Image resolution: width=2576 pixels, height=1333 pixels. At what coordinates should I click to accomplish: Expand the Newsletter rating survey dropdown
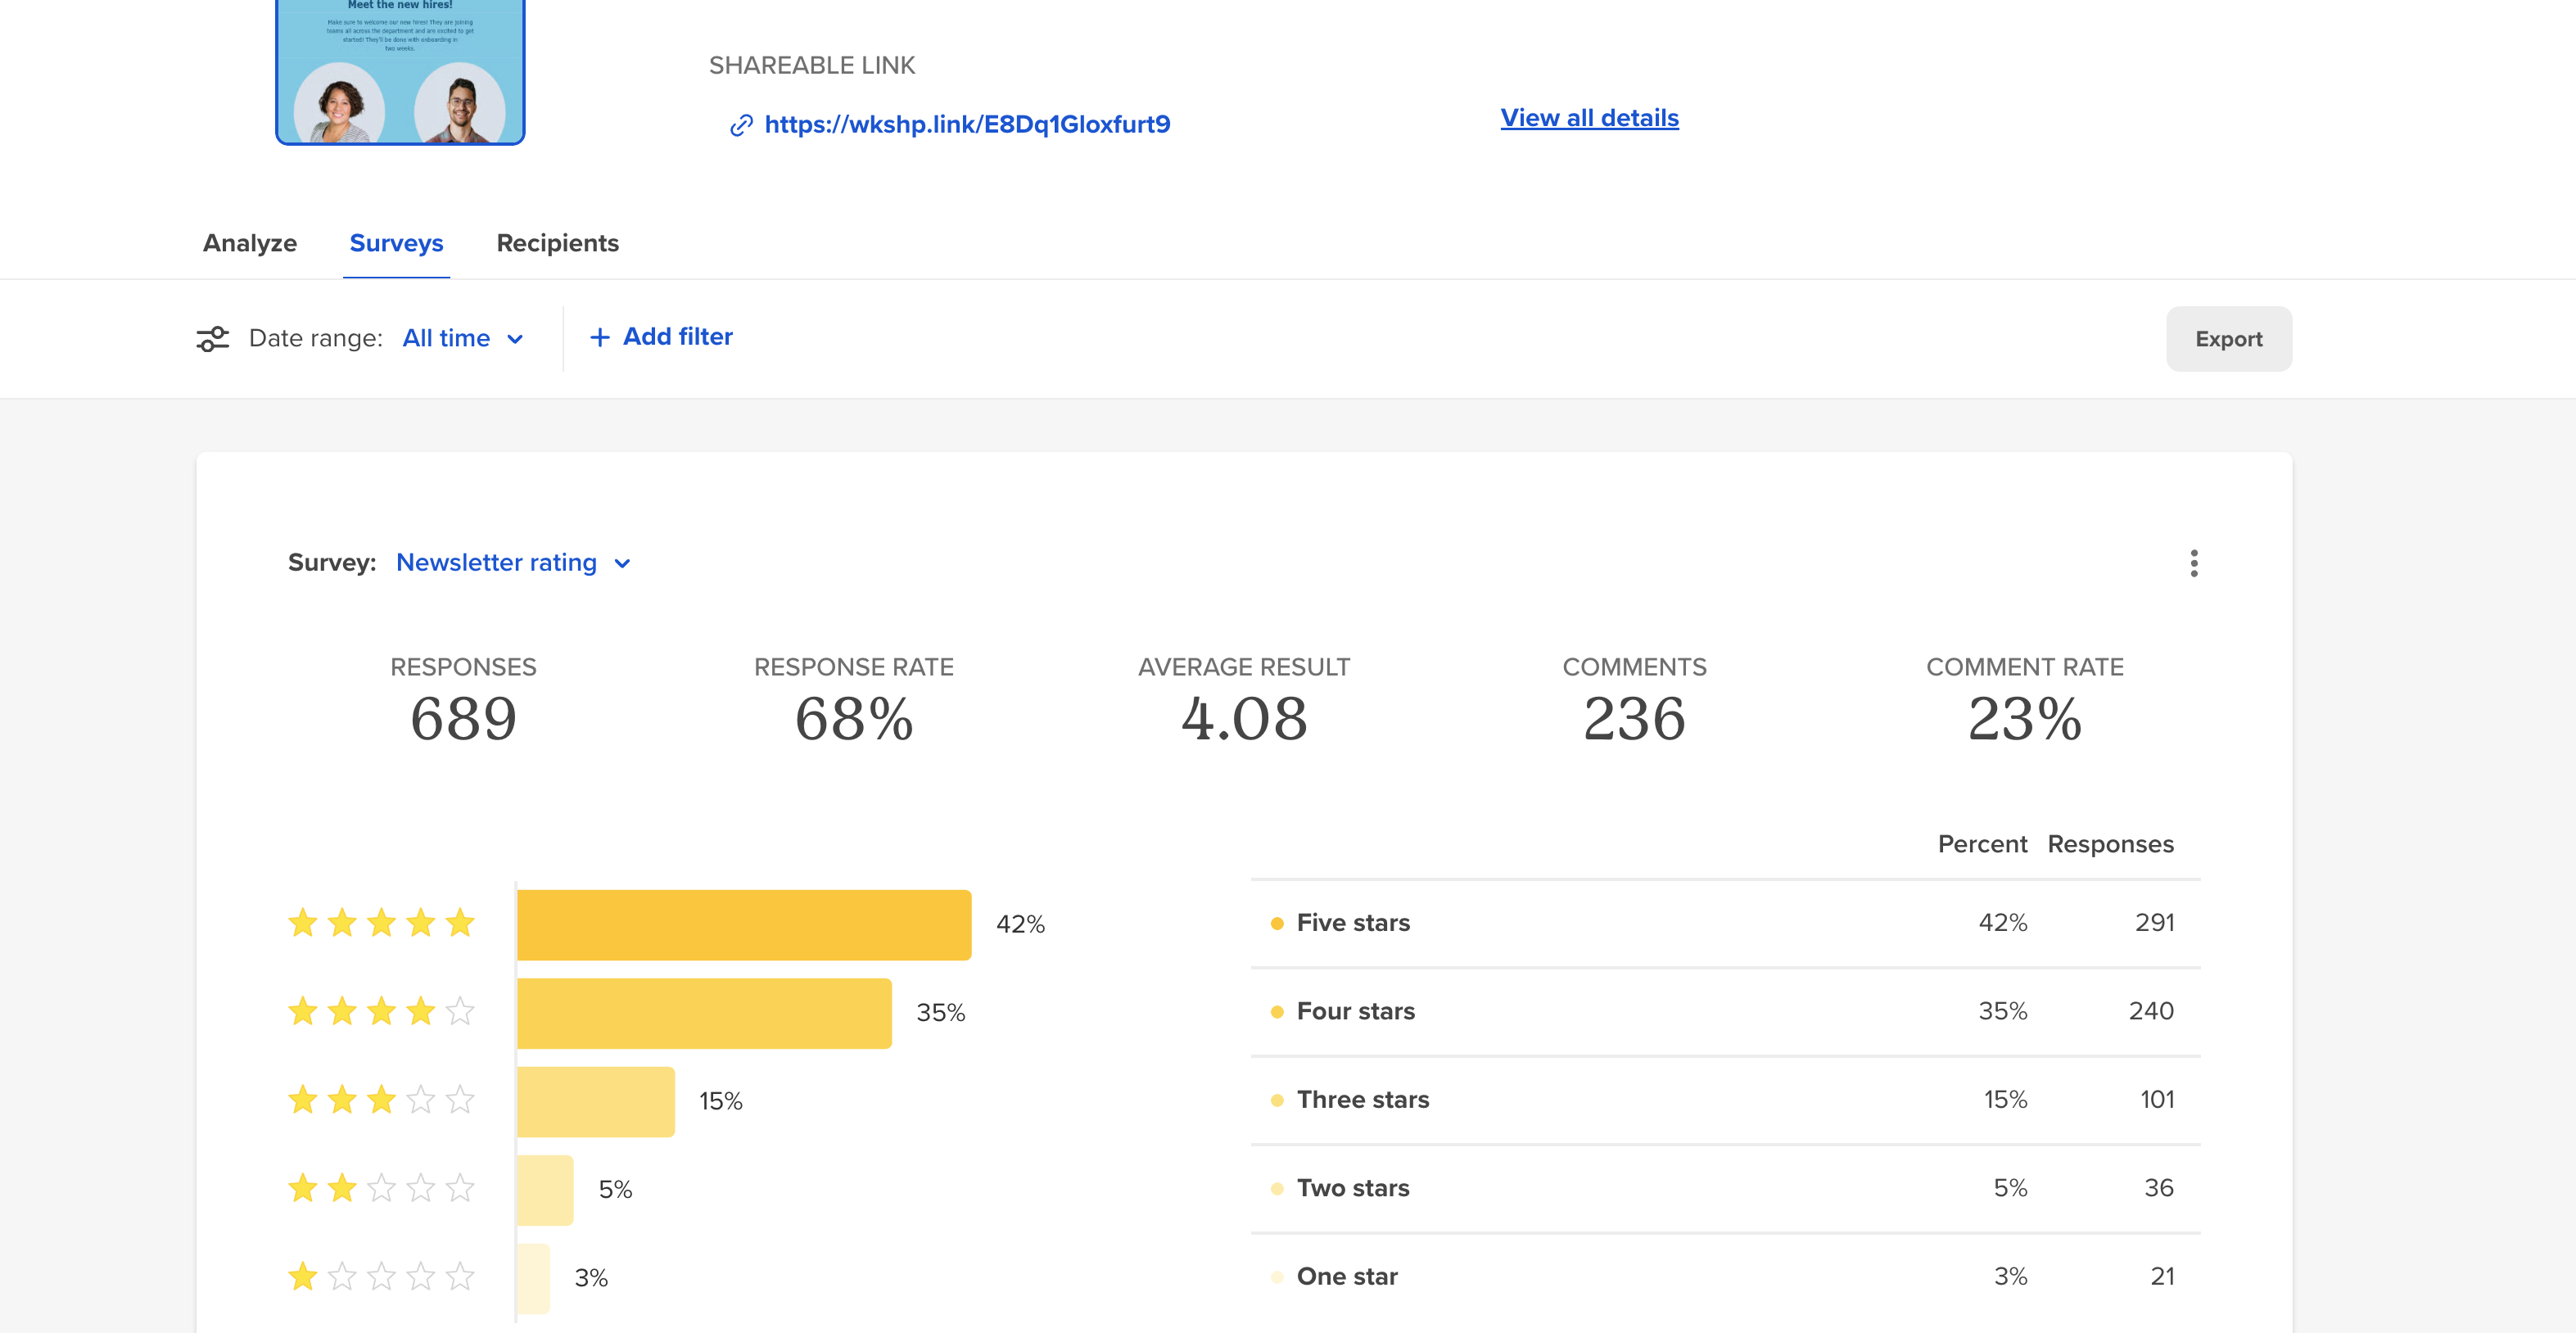pyautogui.click(x=514, y=563)
